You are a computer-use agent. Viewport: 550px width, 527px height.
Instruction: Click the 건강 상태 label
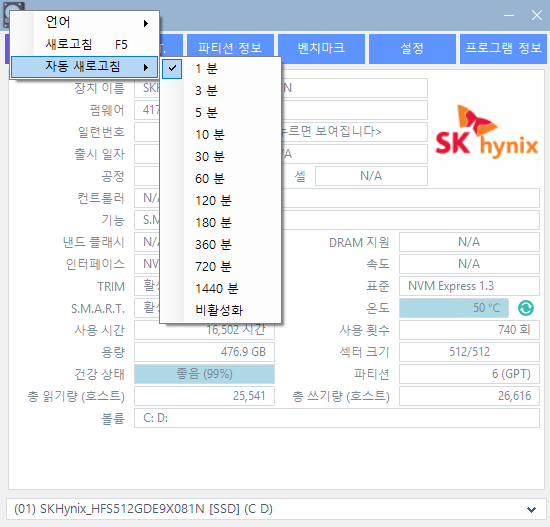point(99,374)
